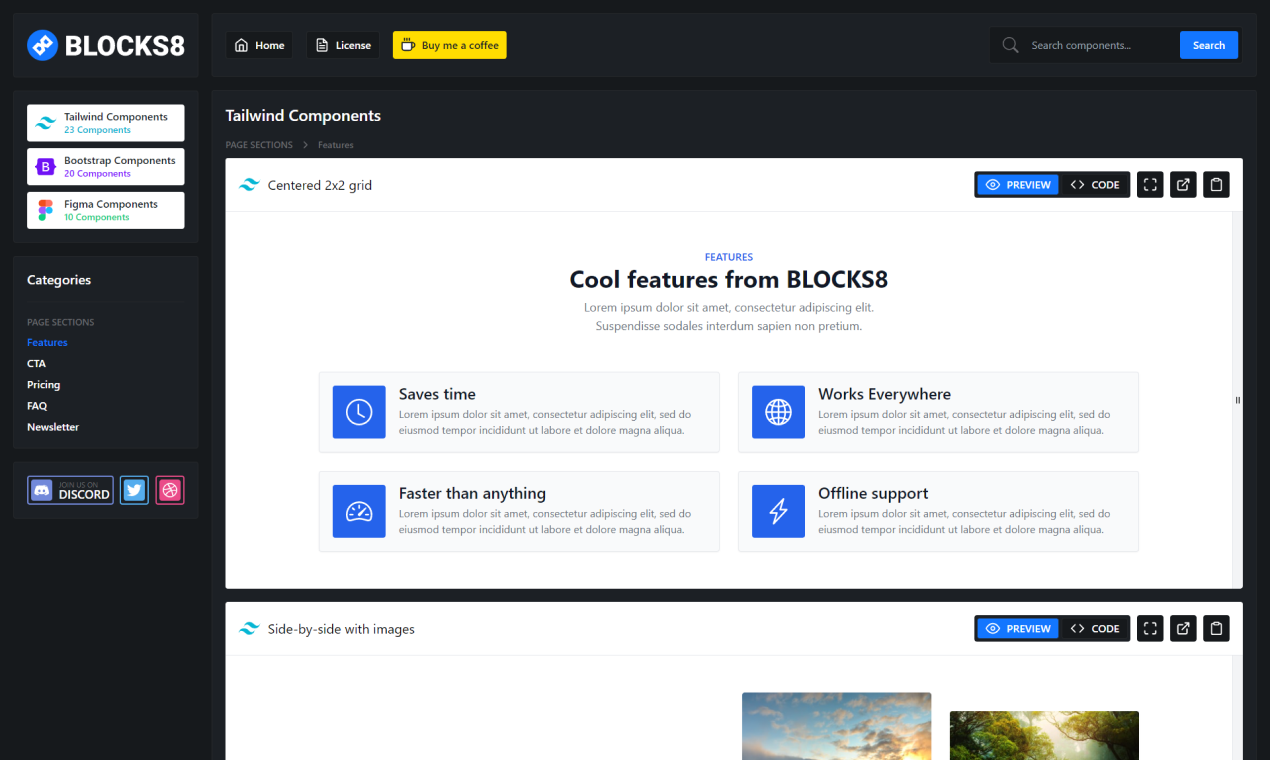Click the Bootstrap B icon in sidebar
The image size is (1270, 760).
pyautogui.click(x=44, y=166)
